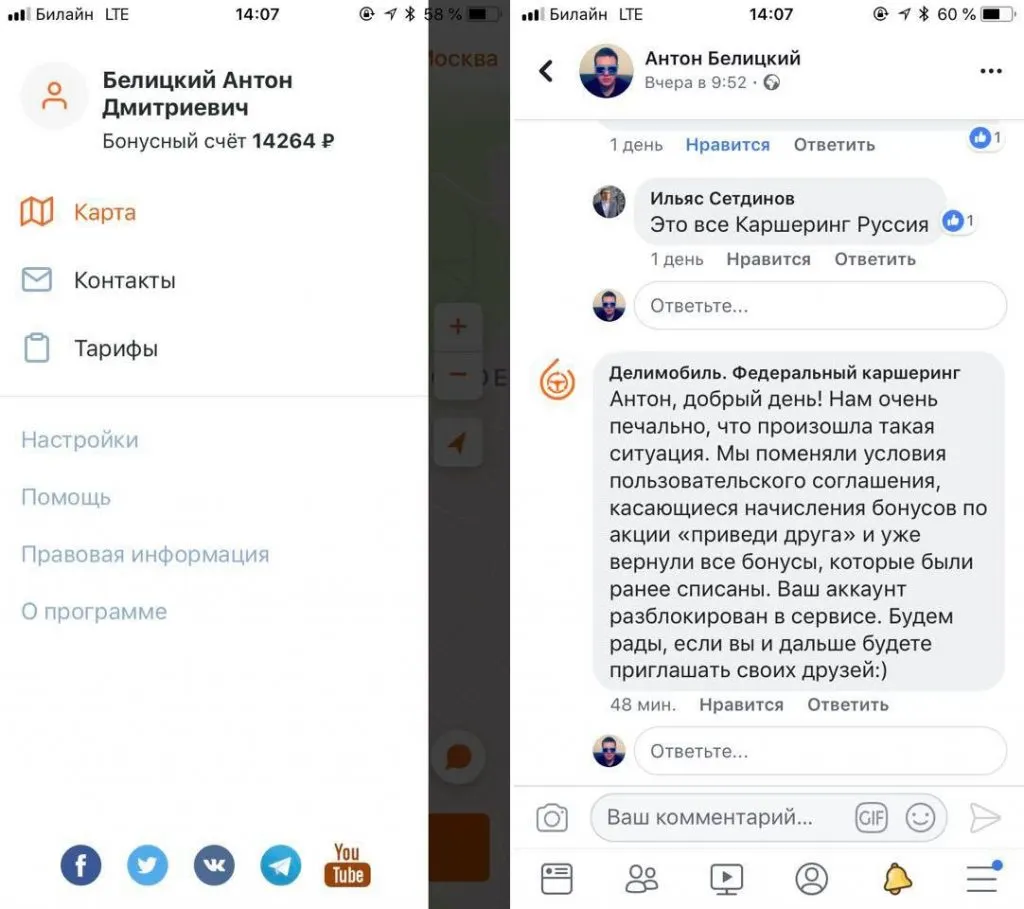The image size is (1024, 909).
Task: Open the YouTube social link icon
Action: 347,865
